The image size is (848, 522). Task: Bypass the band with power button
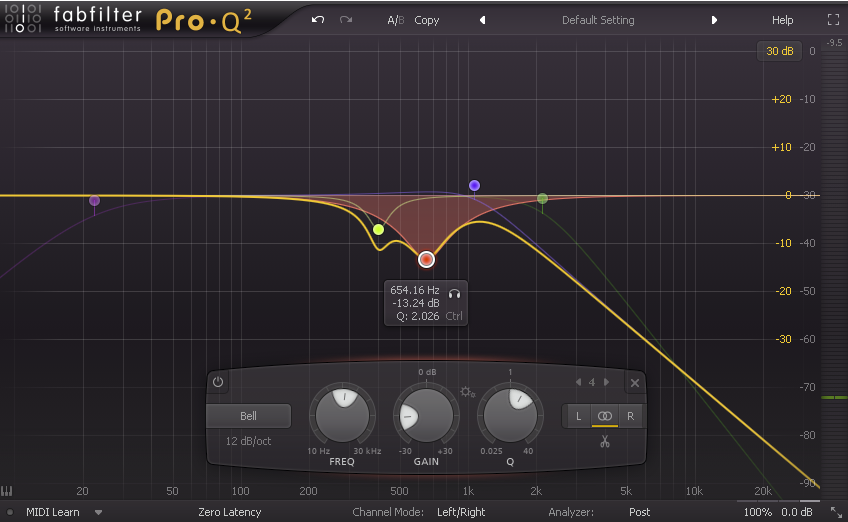[218, 382]
